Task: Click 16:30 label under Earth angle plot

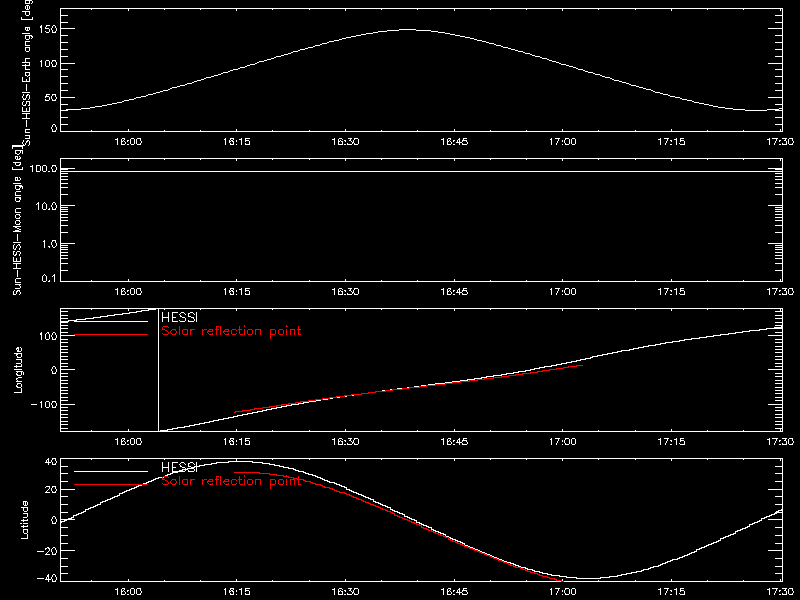Action: click(345, 142)
